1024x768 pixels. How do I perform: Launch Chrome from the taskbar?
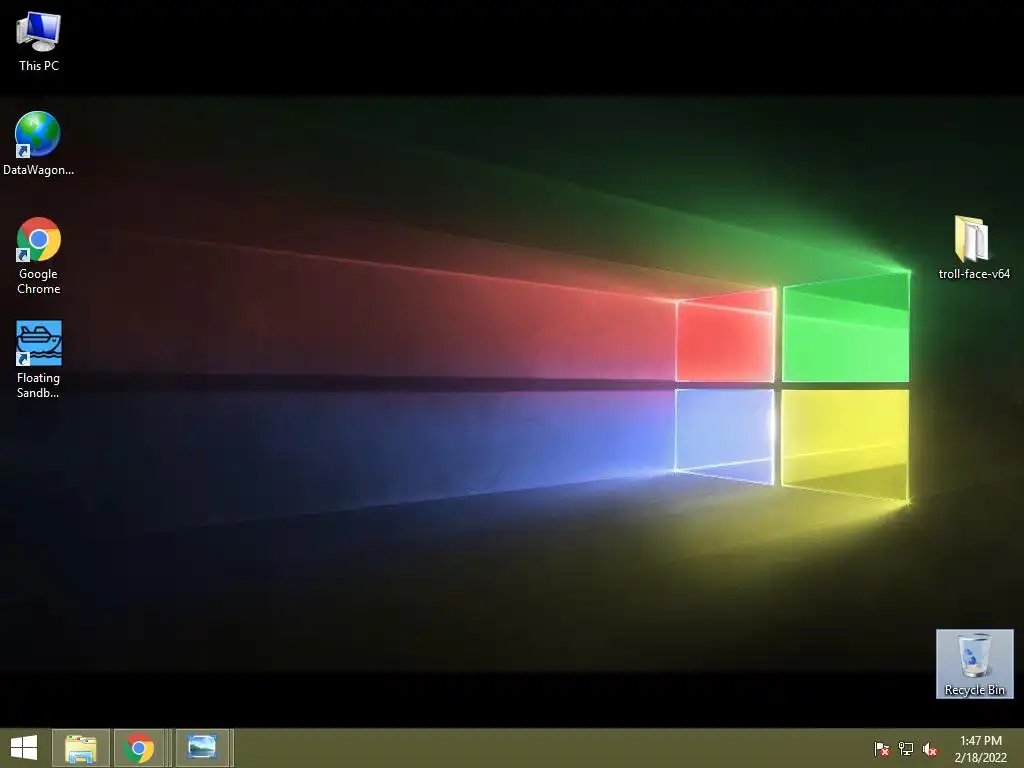pyautogui.click(x=139, y=748)
